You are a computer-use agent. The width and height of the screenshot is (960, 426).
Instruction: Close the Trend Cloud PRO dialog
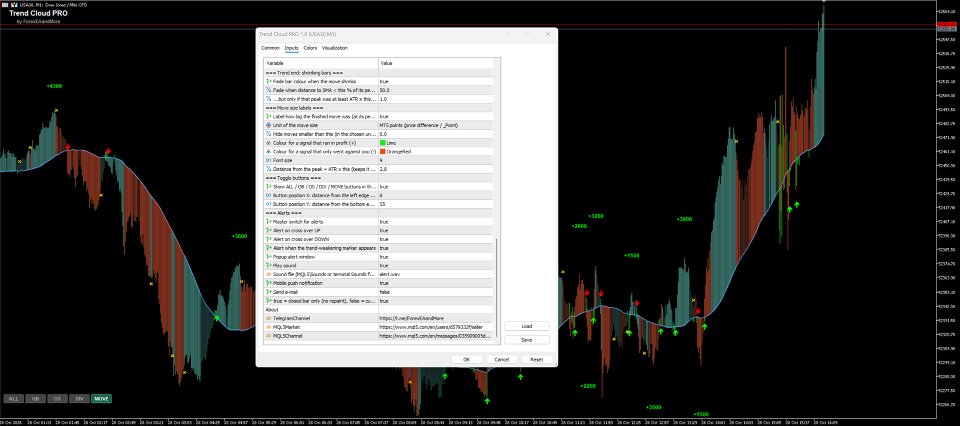point(547,34)
